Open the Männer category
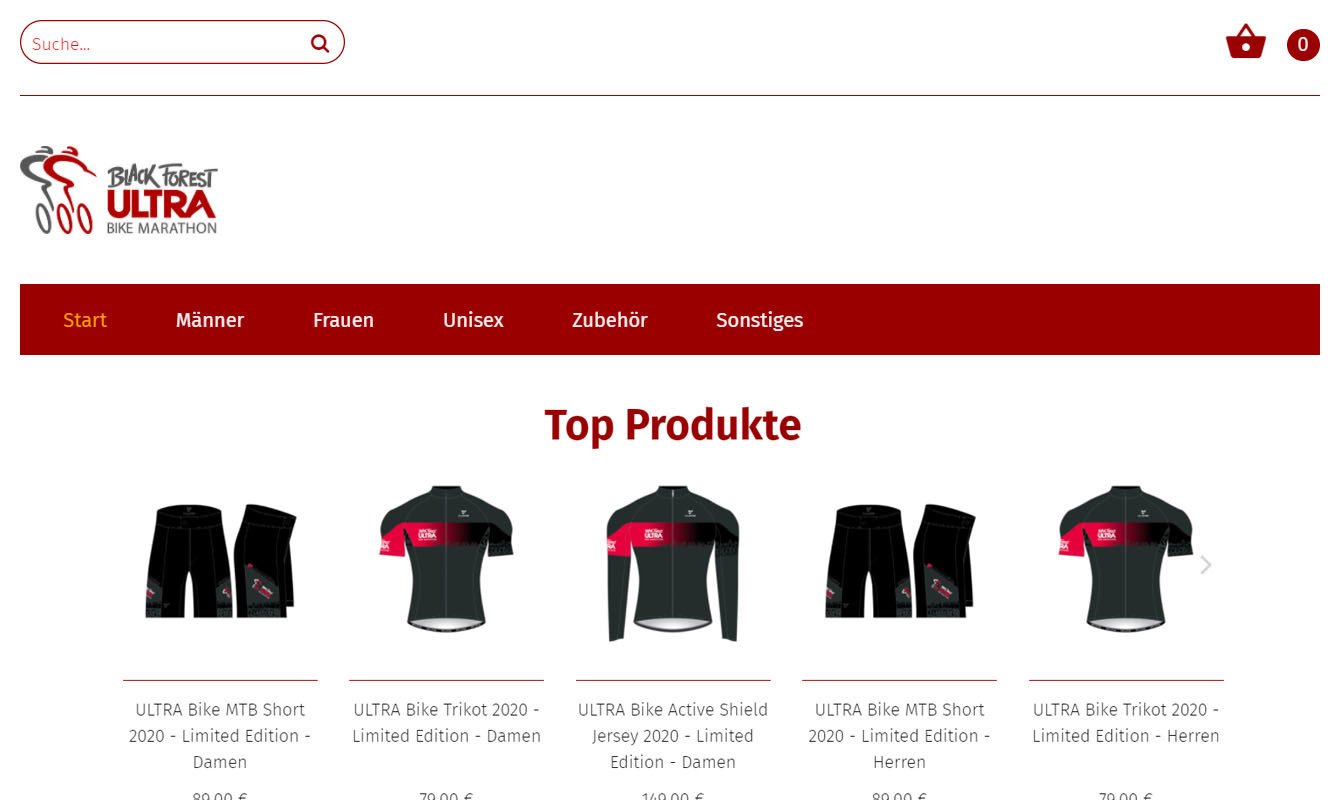This screenshot has width=1344, height=800. point(210,320)
